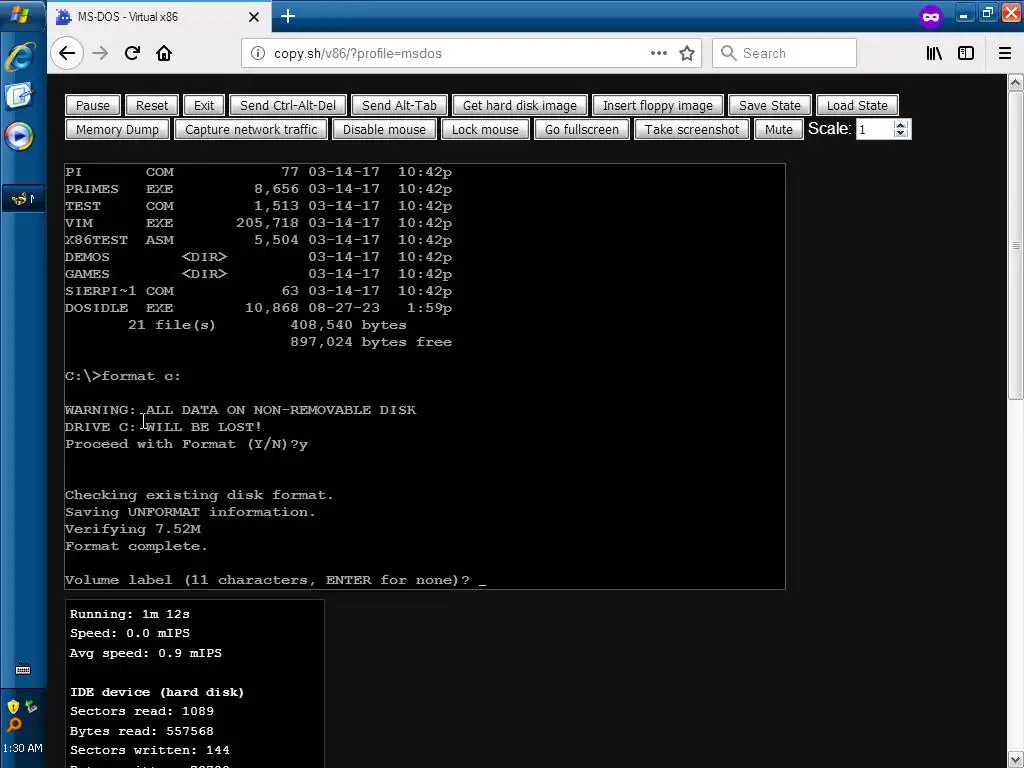Open the Windows Start button
Screen dimensions: 1024x768
tap(20, 14)
